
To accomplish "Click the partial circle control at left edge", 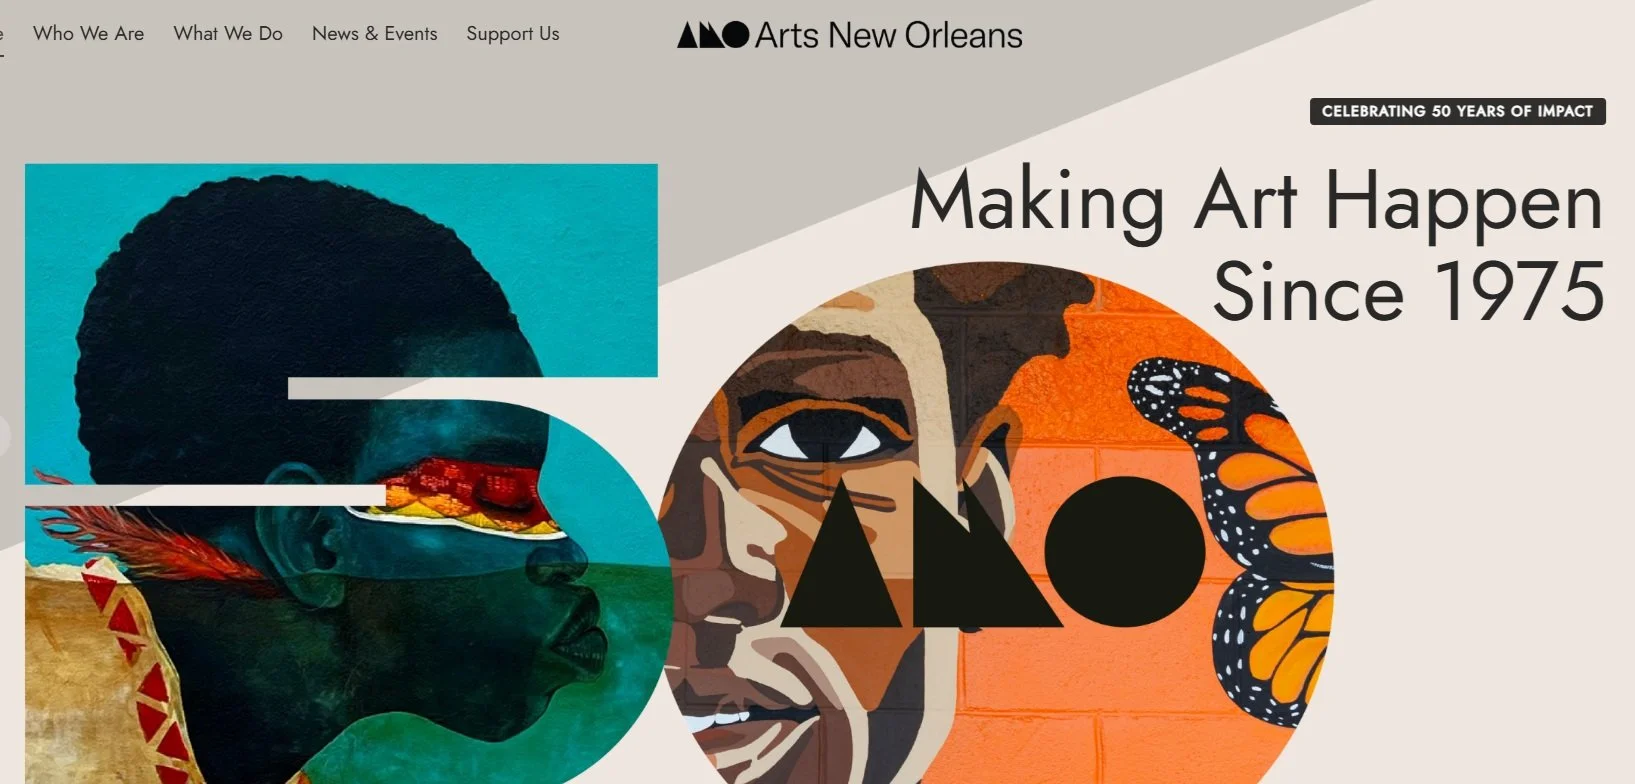I will point(4,436).
